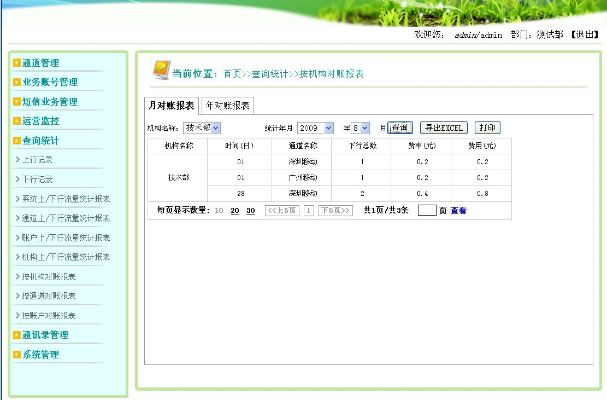Screen dimensions: 607x400
Task: Click the orange icon beside 短信业务管理
Action: [x=17, y=101]
